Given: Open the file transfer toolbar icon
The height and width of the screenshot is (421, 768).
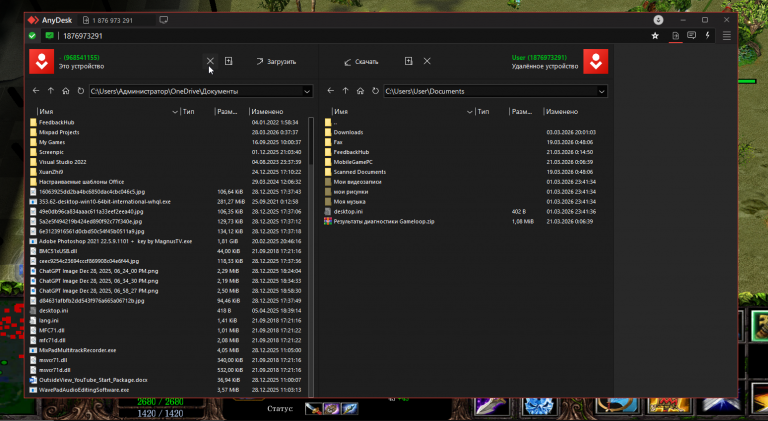Looking at the screenshot, I should coord(675,36).
